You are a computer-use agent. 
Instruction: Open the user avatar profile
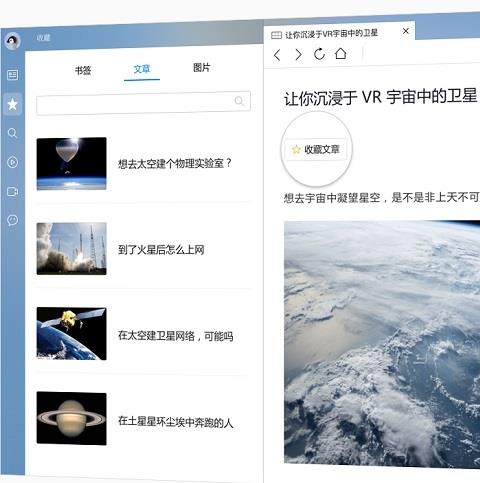(x=13, y=41)
